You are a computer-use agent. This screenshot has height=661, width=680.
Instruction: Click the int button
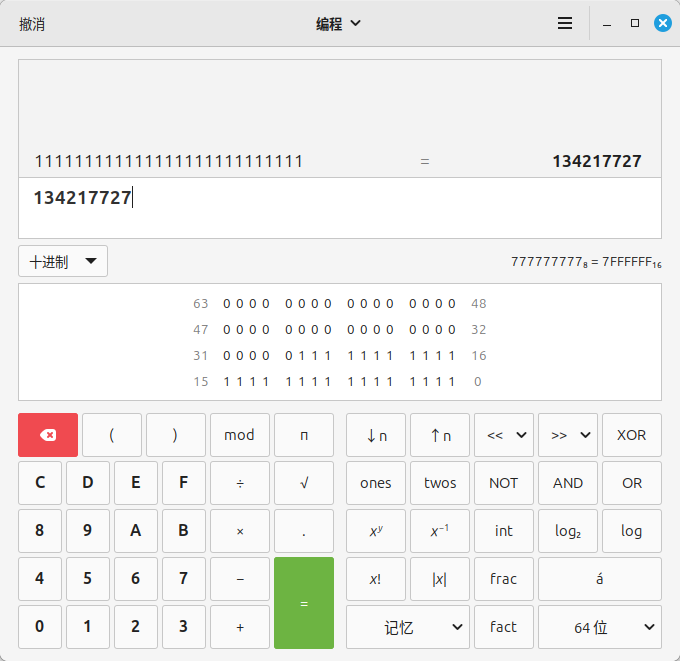pyautogui.click(x=504, y=531)
